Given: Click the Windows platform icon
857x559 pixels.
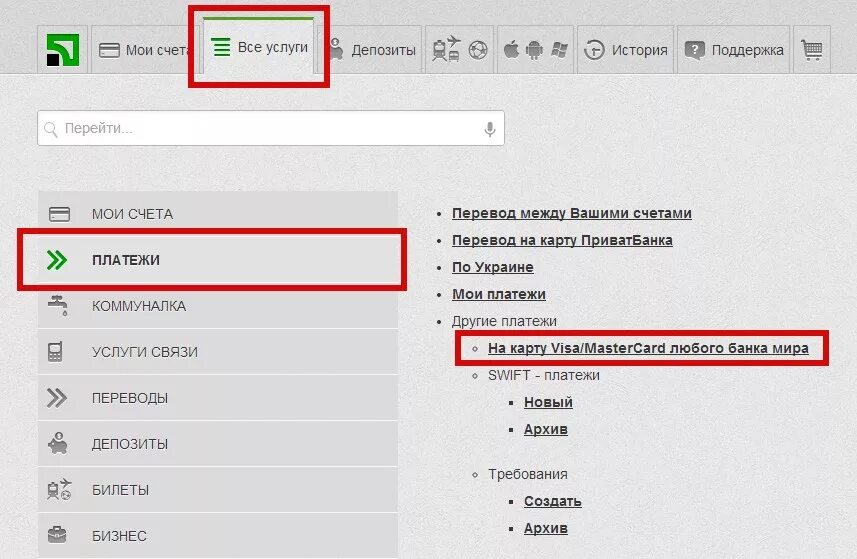Looking at the screenshot, I should pyautogui.click(x=559, y=50).
